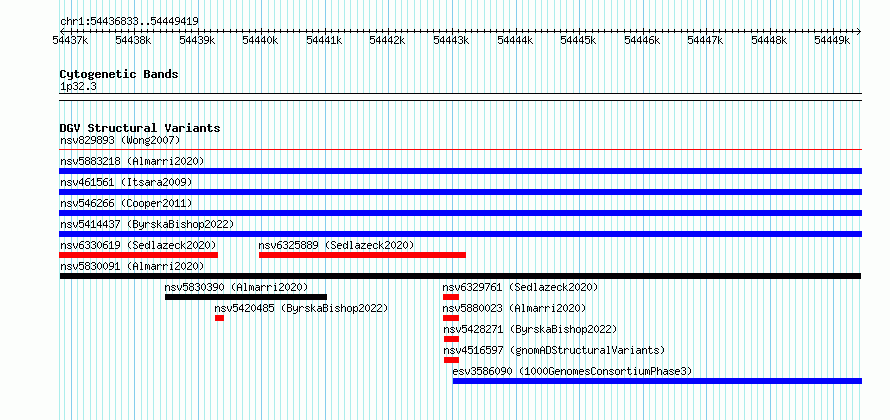Click the 54447k ruler tick label

point(706,40)
